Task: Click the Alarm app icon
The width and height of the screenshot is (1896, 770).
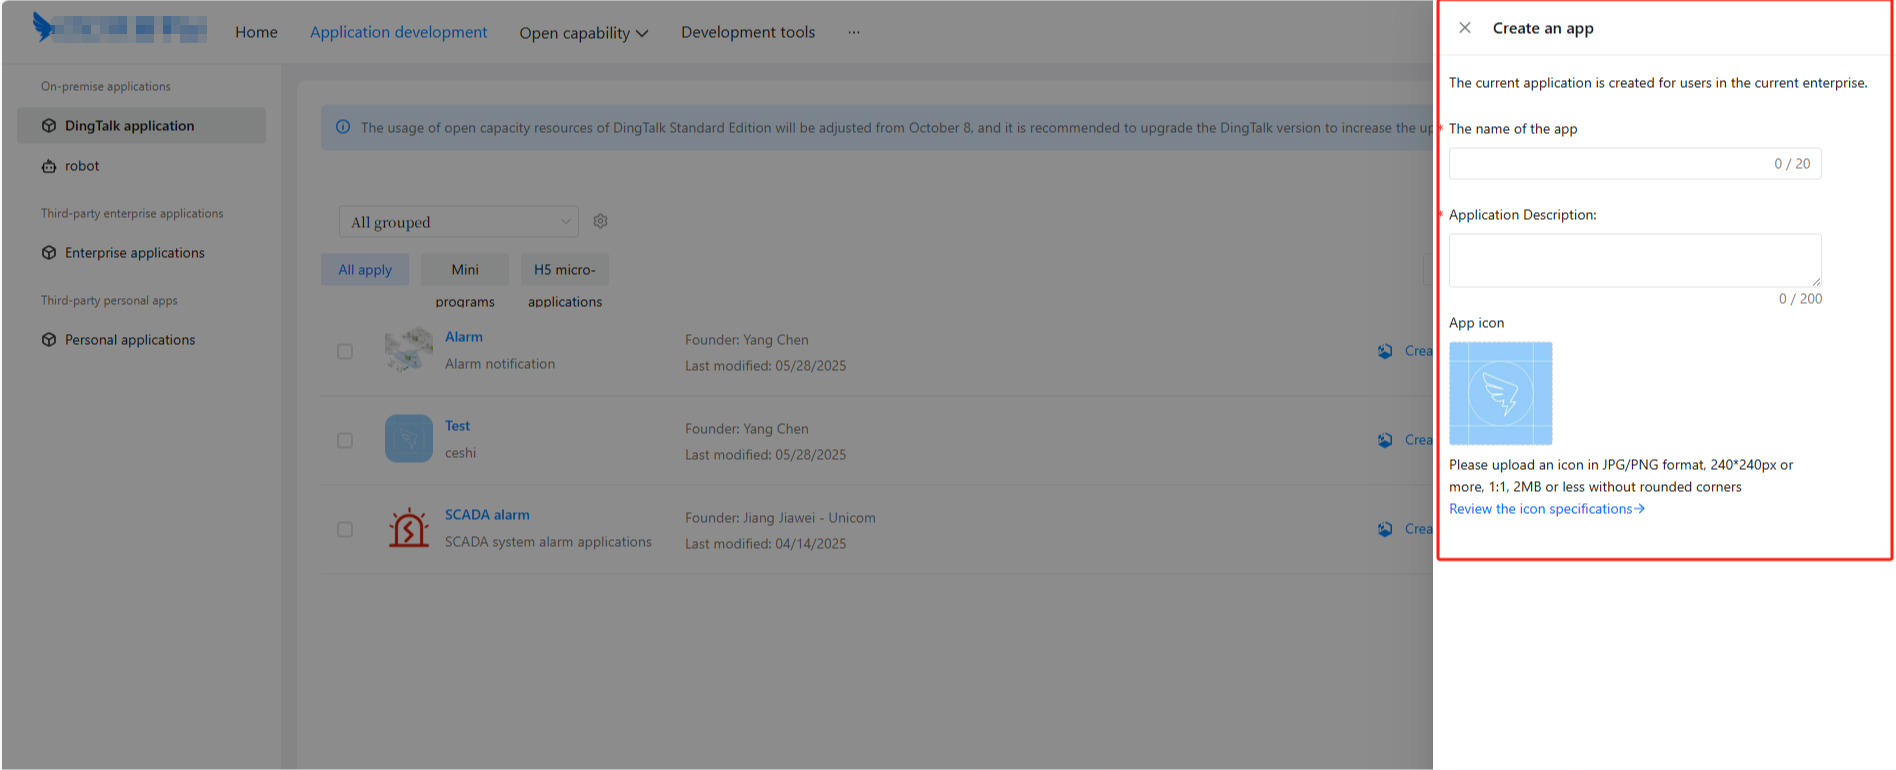Action: (x=408, y=350)
